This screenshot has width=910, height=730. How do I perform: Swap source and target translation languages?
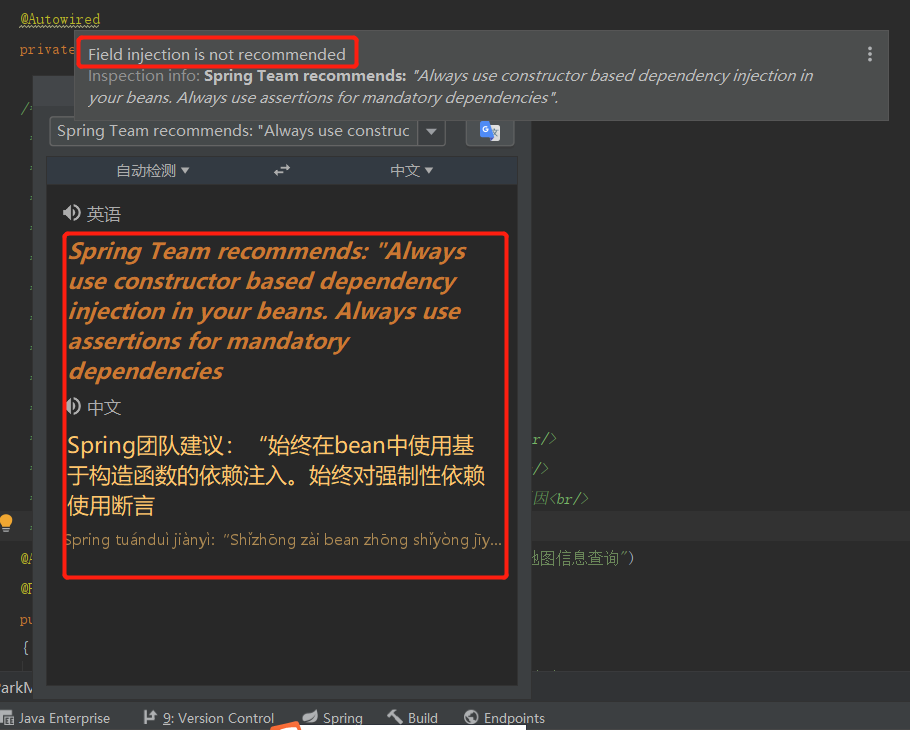pyautogui.click(x=281, y=170)
